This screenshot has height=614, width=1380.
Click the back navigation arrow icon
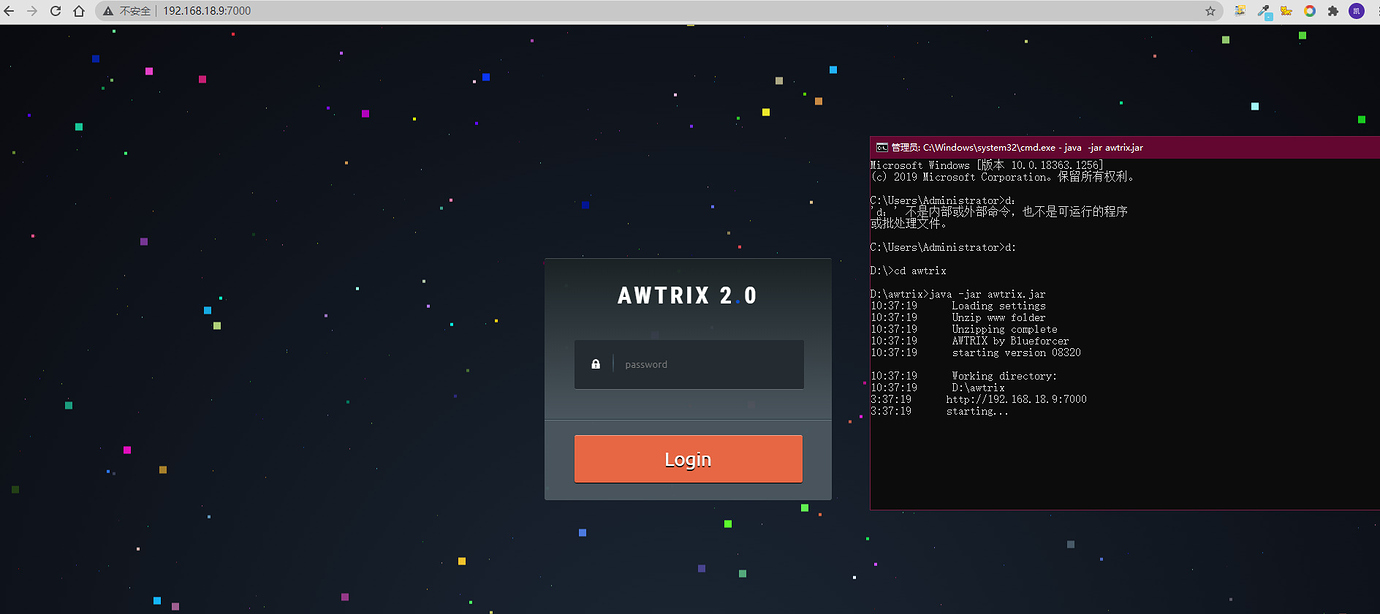coord(11,11)
